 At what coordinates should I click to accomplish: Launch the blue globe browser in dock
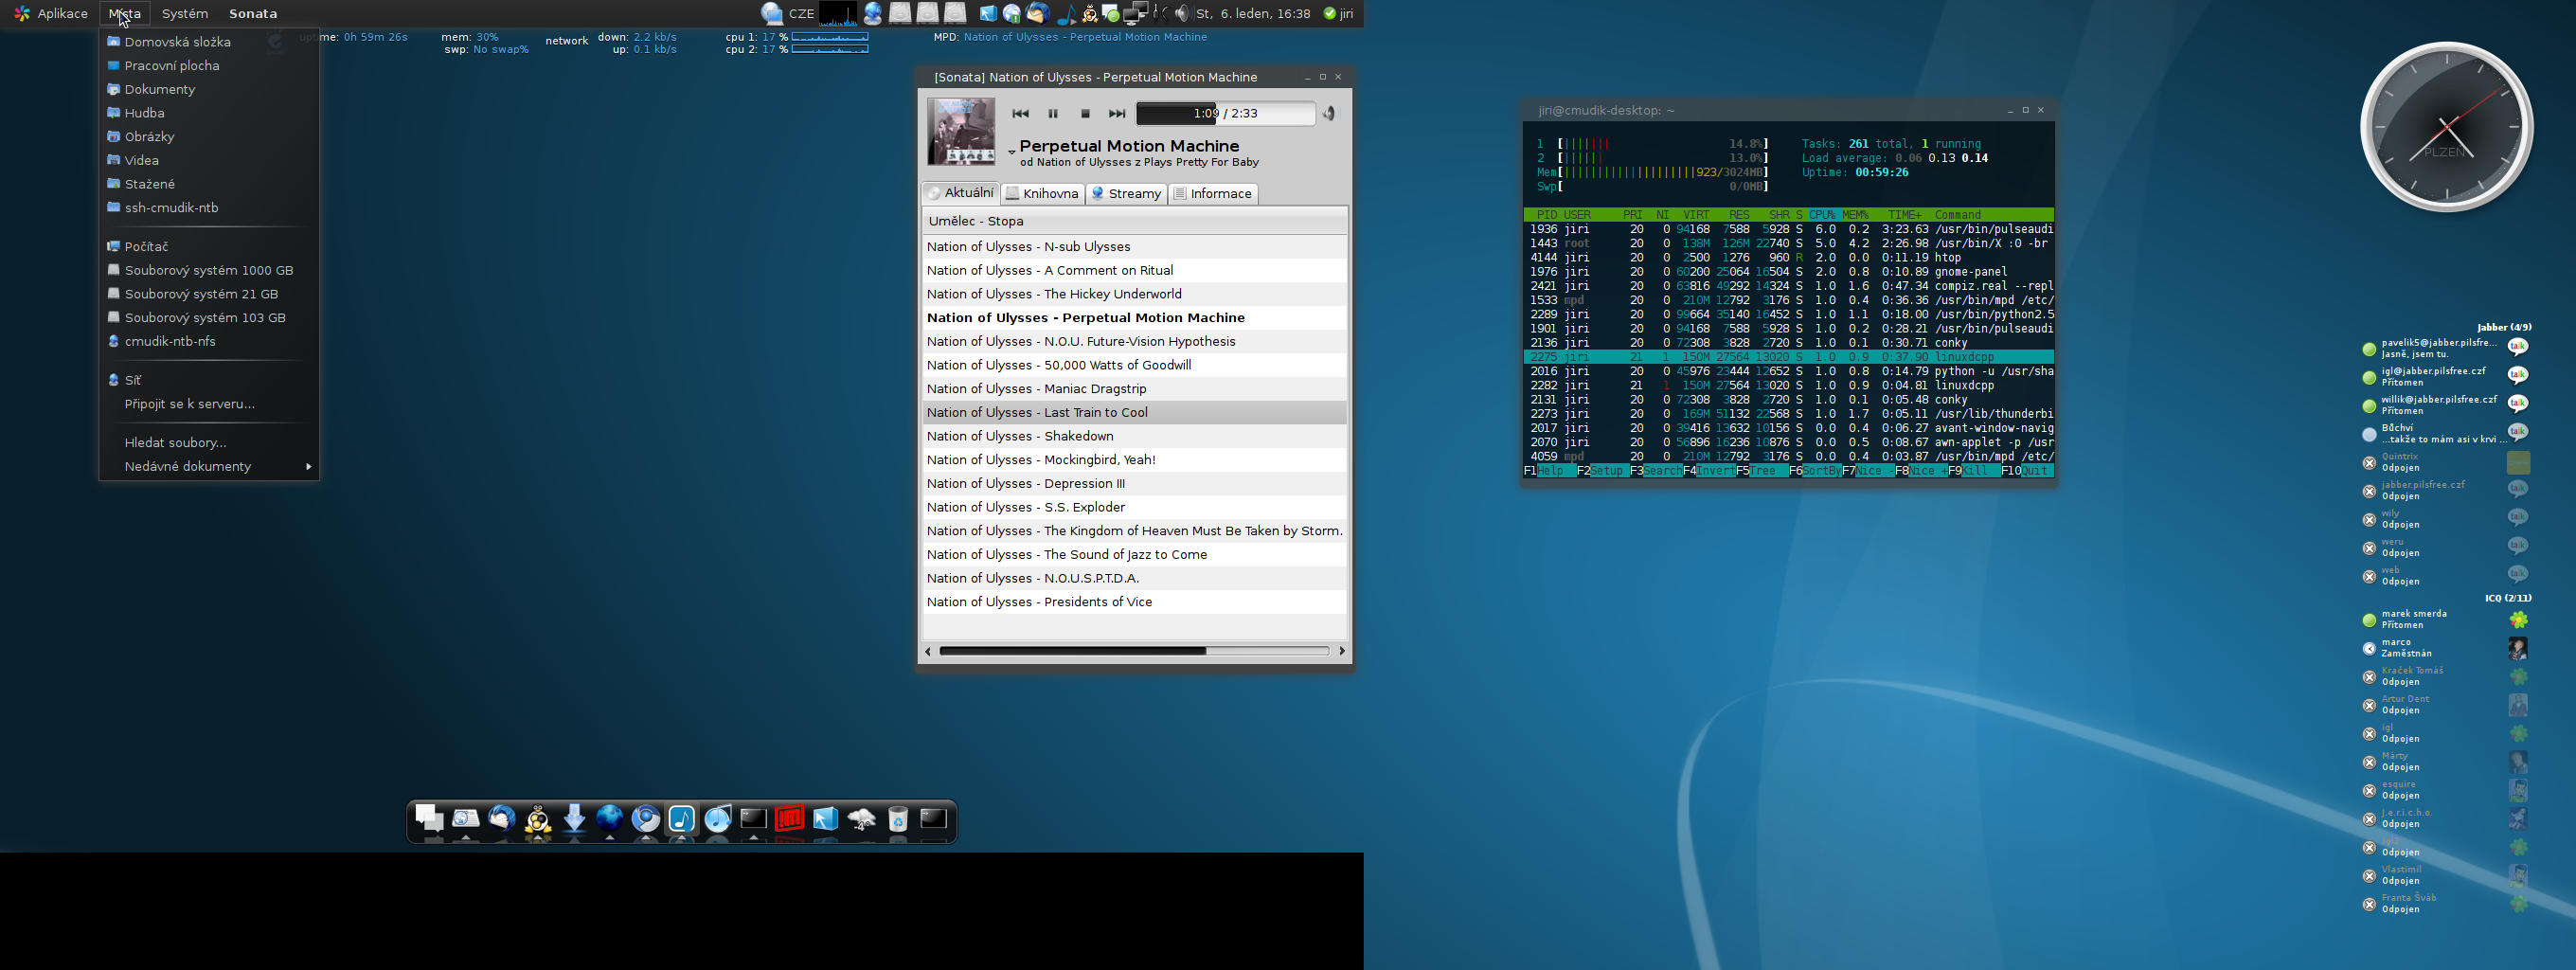click(610, 819)
